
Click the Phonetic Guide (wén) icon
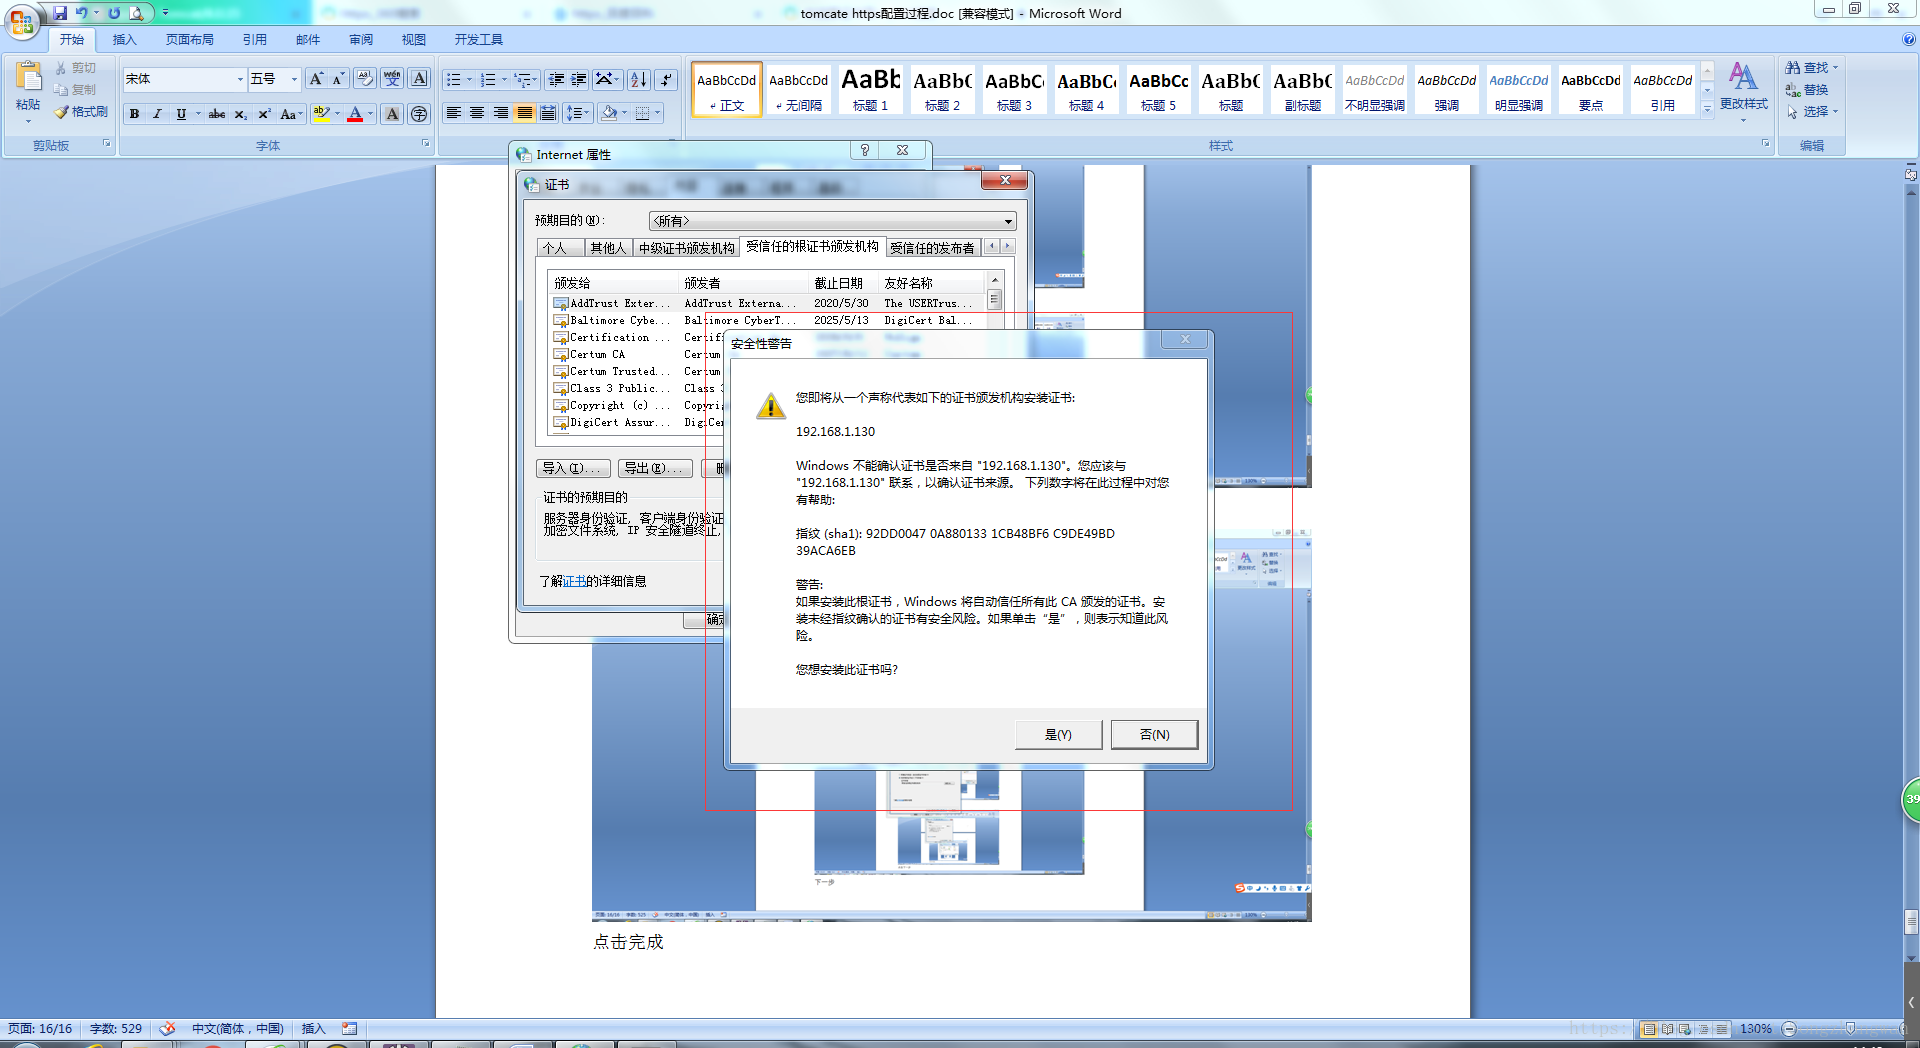[392, 79]
